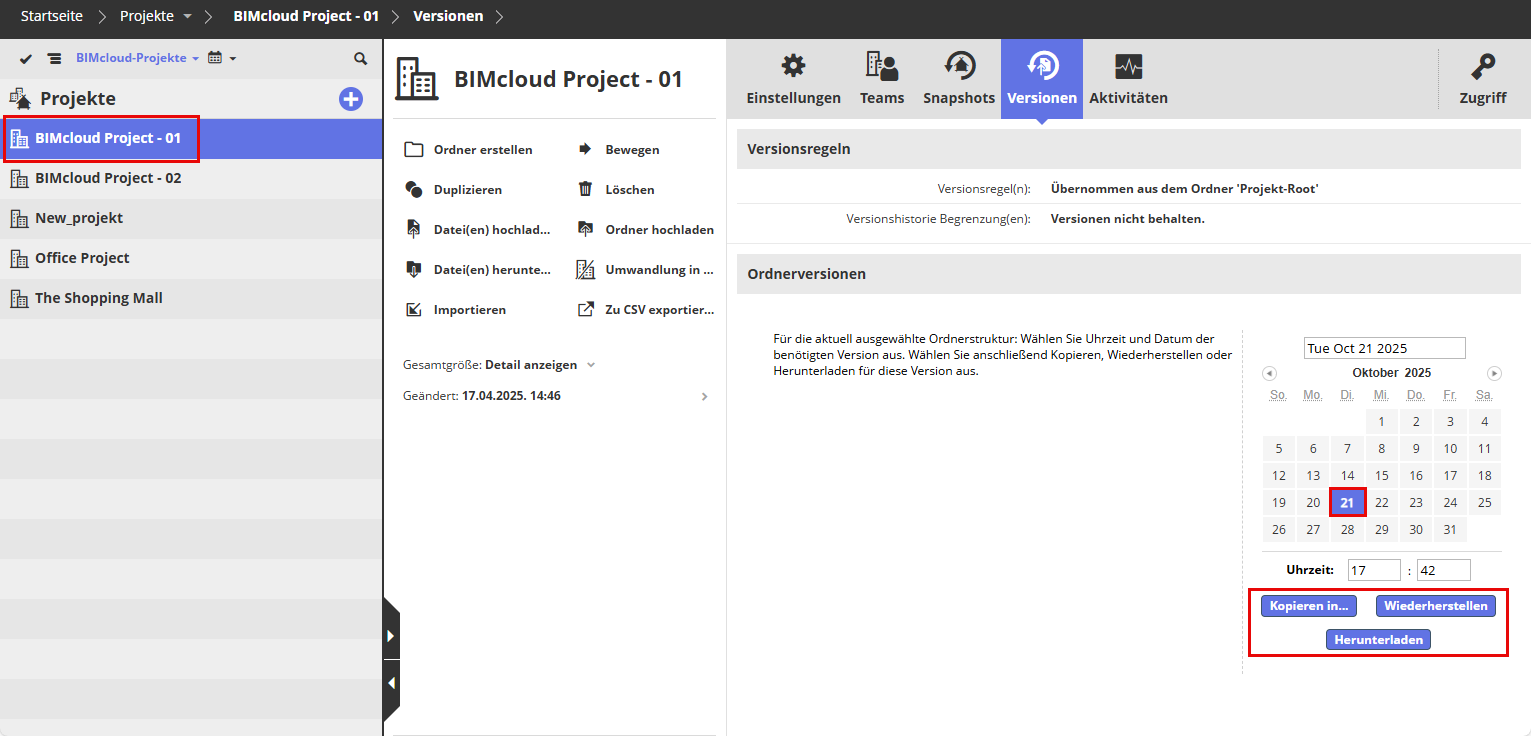Image resolution: width=1531 pixels, height=736 pixels.
Task: Click the Ordner hochladen icon
Action: pyautogui.click(x=586, y=229)
